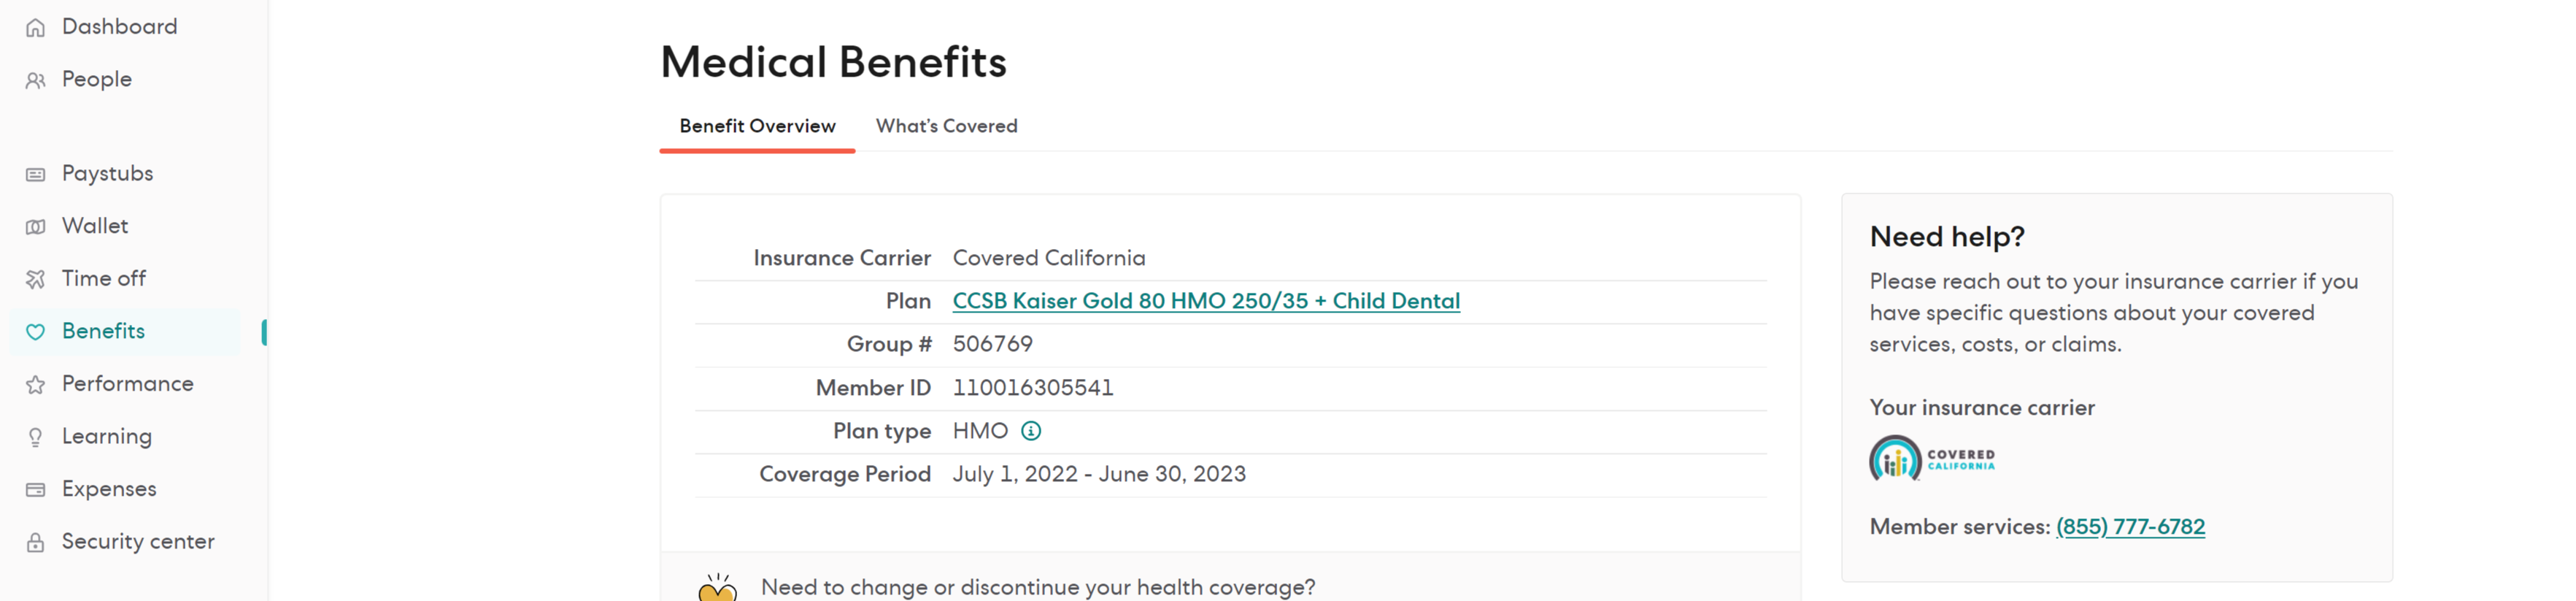Click the Covered California carrier logo
2576x601 pixels.
(x=1931, y=459)
